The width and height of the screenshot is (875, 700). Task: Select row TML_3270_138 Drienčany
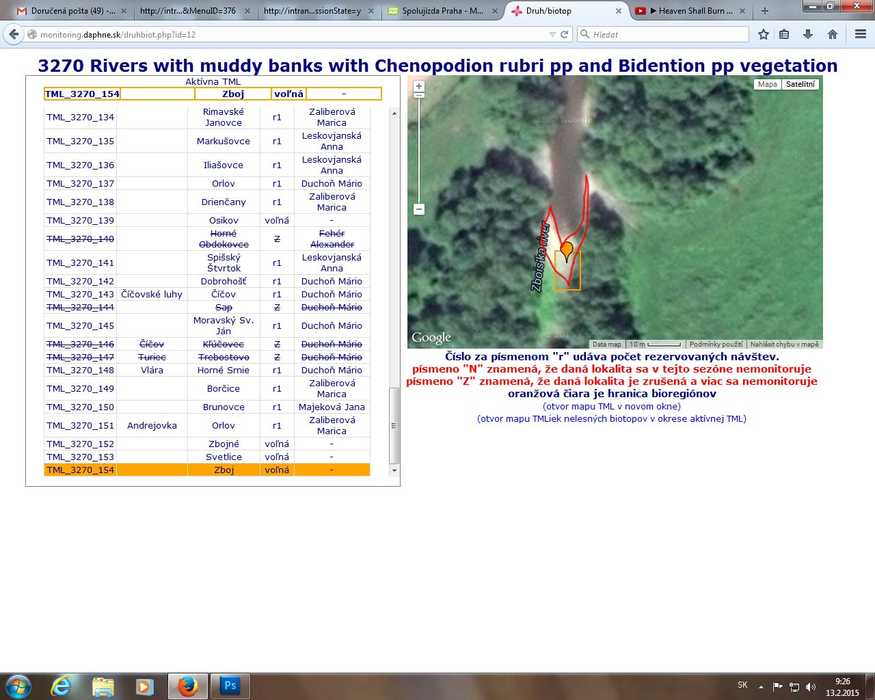pyautogui.click(x=206, y=202)
